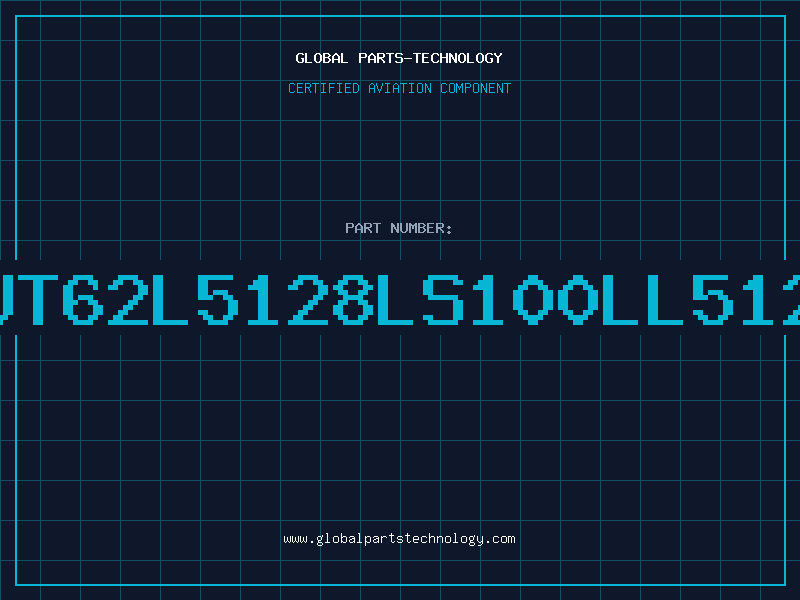Click the CERTIFIED AVIATION COMPONENT subtitle
The width and height of the screenshot is (800, 600).
399,88
